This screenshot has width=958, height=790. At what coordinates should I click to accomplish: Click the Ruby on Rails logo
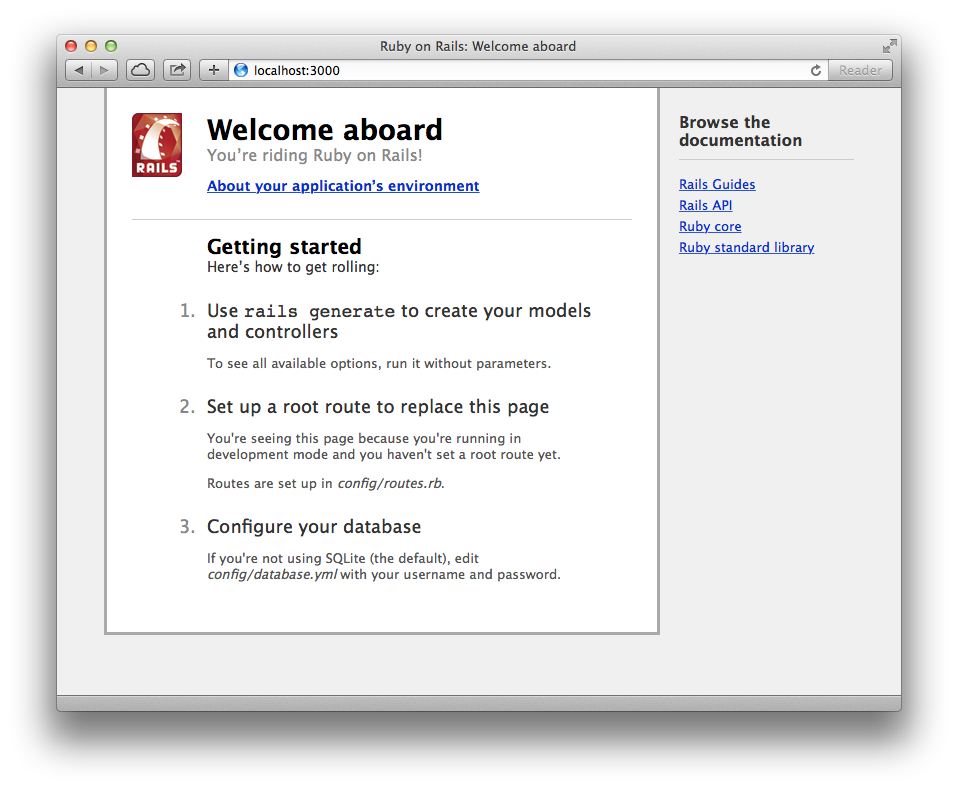tap(156, 144)
